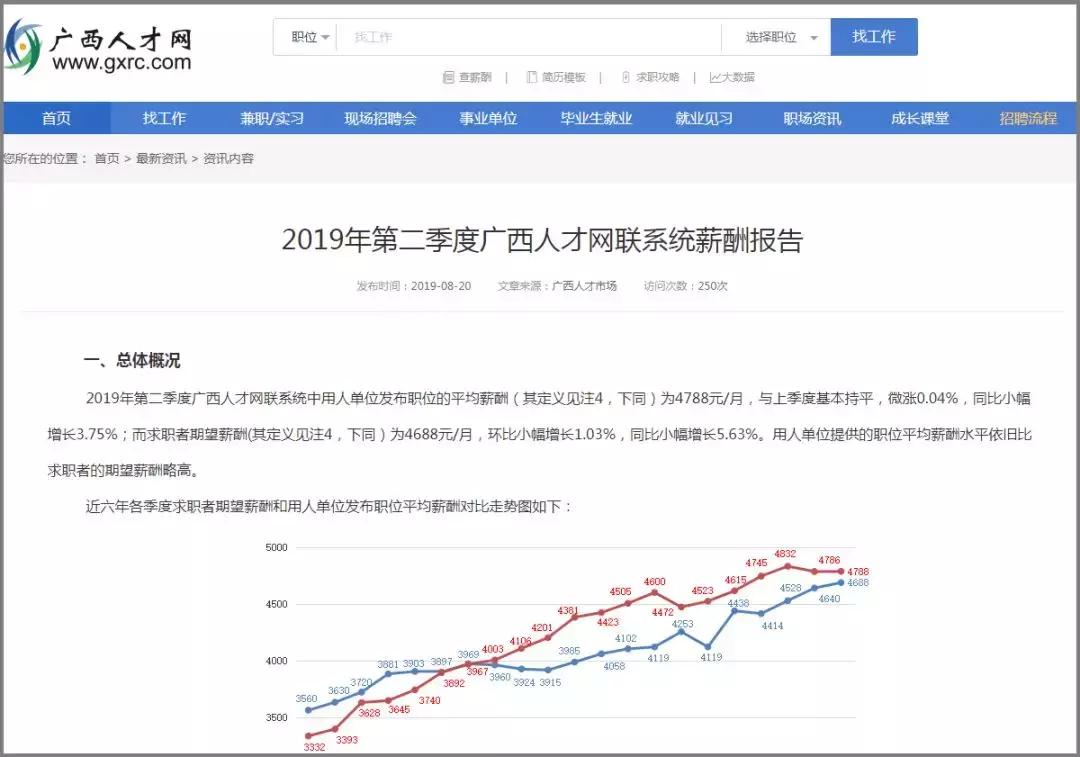Click the 事业单位 navigation item
This screenshot has width=1080, height=757.
488,117
